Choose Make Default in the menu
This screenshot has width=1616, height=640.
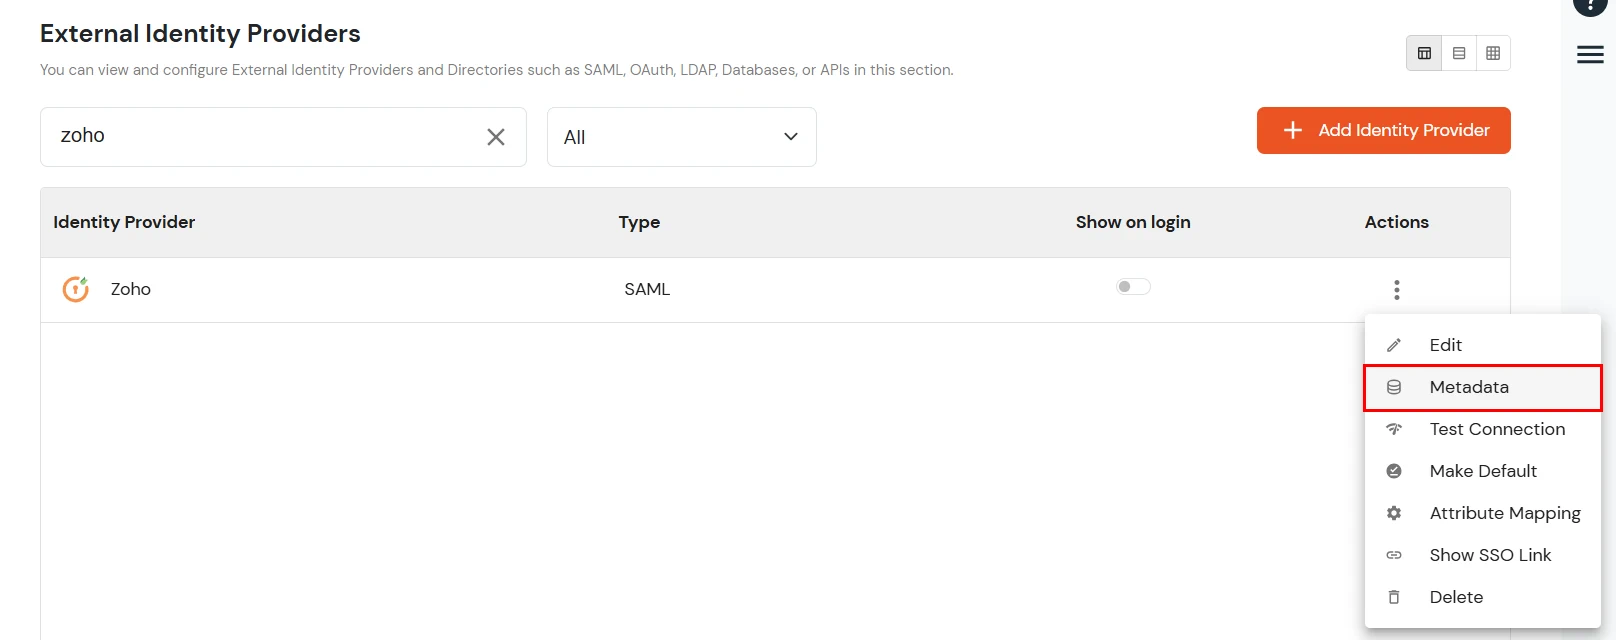coord(1482,471)
